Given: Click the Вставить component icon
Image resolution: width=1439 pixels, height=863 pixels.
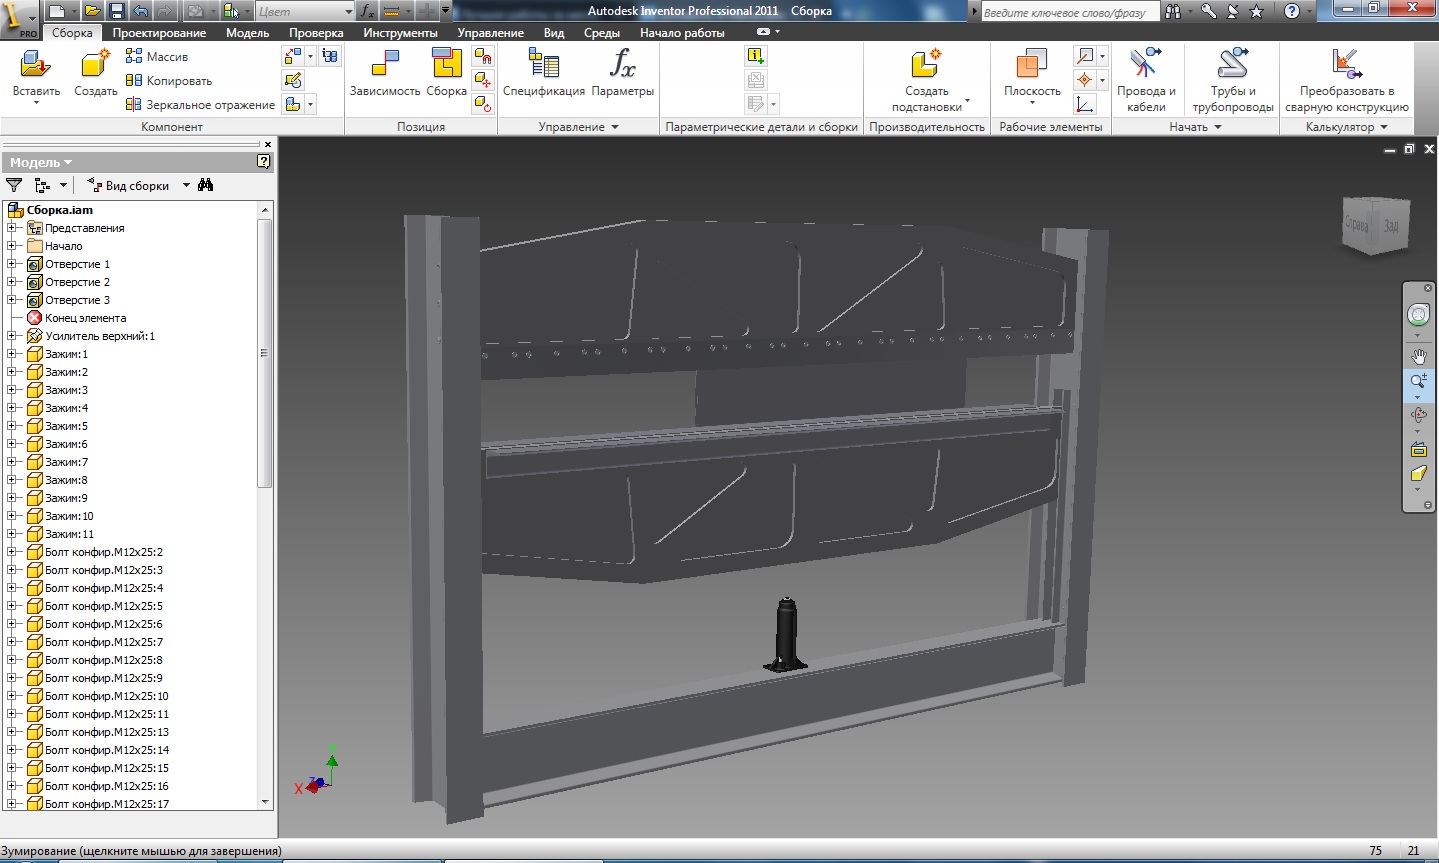Looking at the screenshot, I should point(36,65).
